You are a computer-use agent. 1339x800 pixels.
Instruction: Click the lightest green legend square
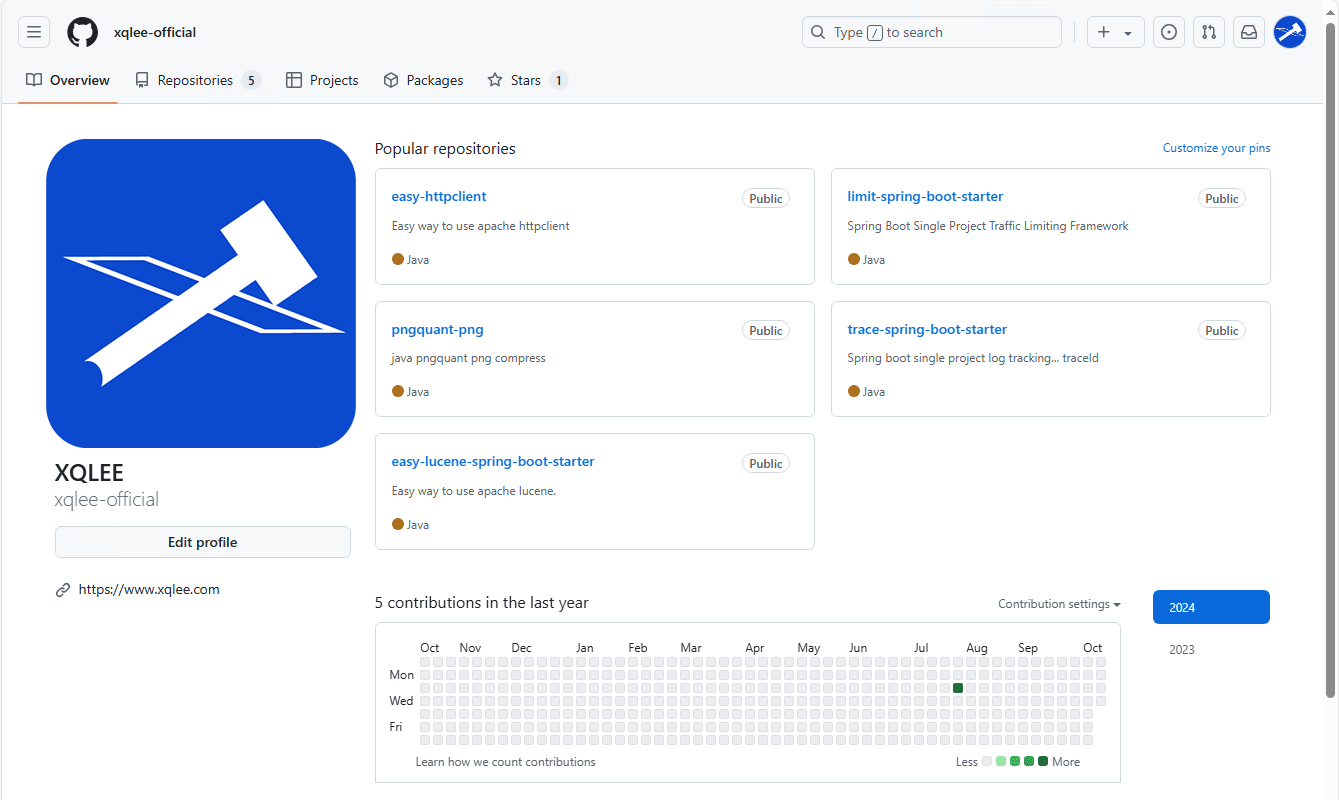point(1001,762)
